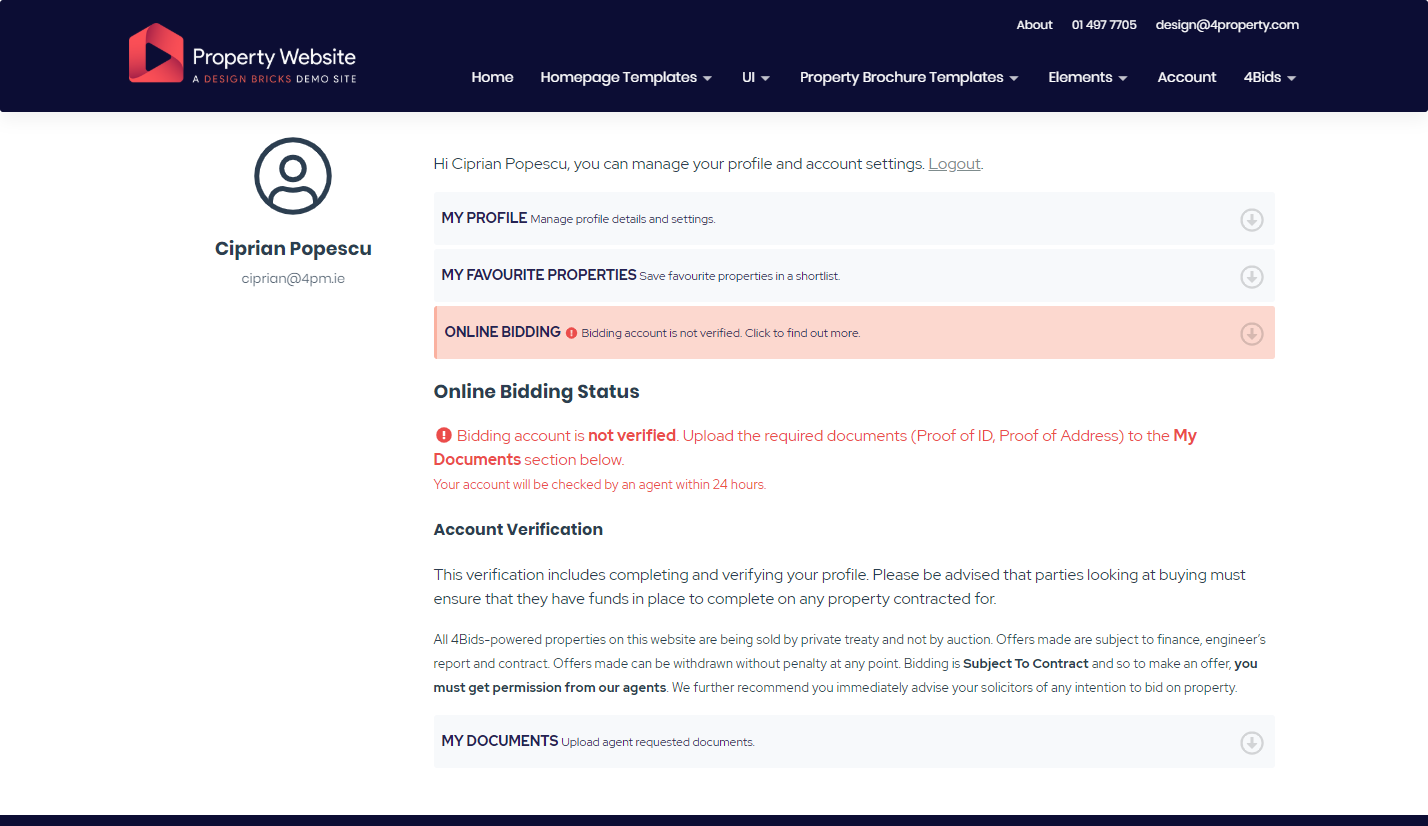Click the My Profile down-arrow circle icon
Viewport: 1428px width, 826px height.
[x=1251, y=220]
